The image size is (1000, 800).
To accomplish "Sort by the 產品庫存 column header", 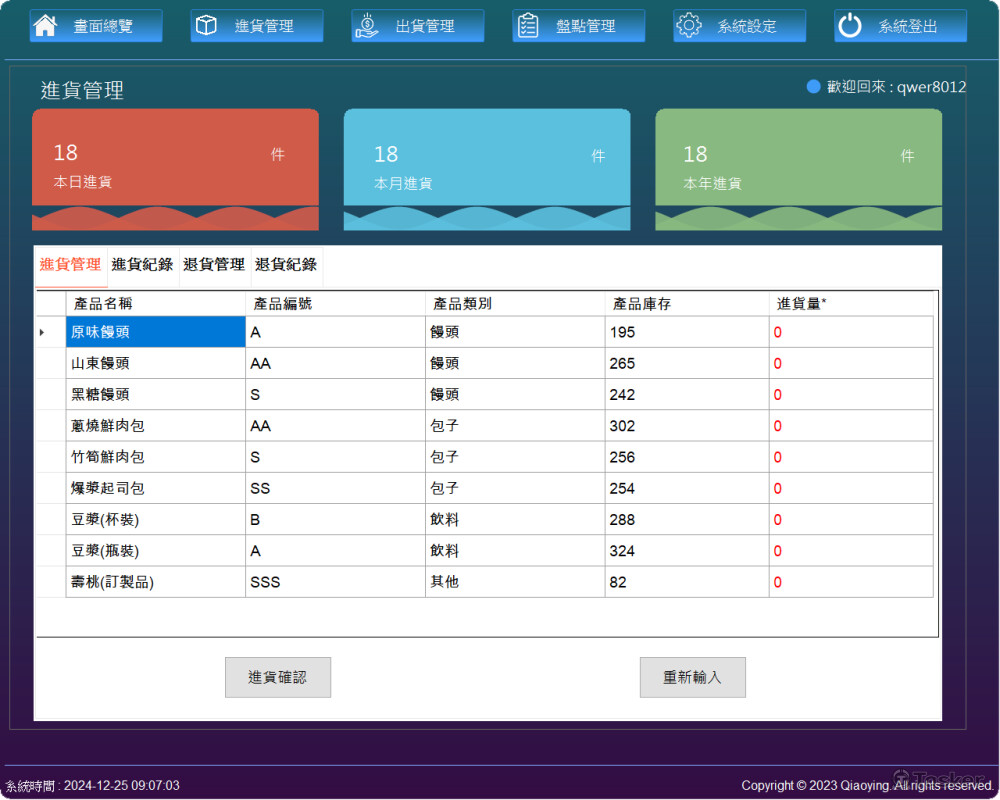I will [x=686, y=304].
